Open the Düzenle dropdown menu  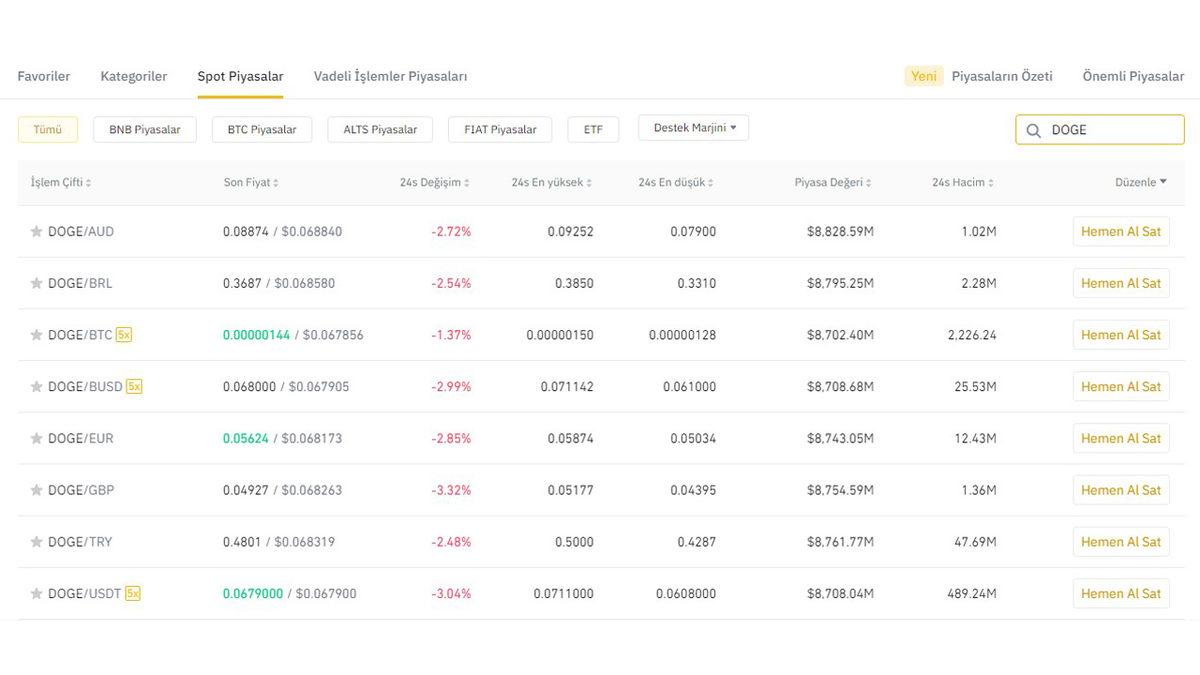pyautogui.click(x=1141, y=182)
